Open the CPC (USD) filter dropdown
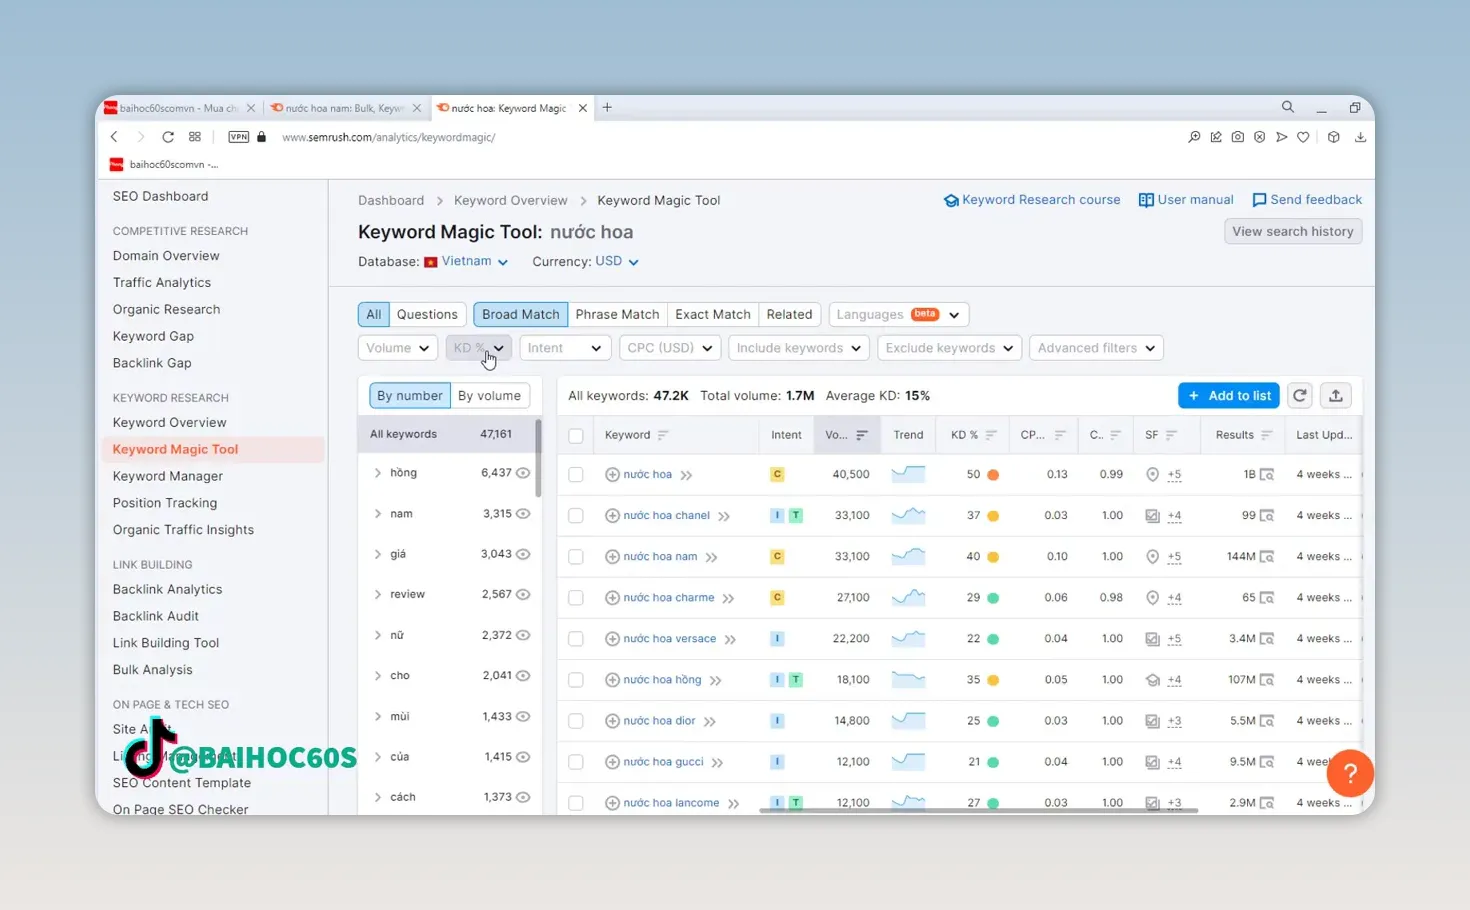Image resolution: width=1470 pixels, height=910 pixels. (x=669, y=348)
